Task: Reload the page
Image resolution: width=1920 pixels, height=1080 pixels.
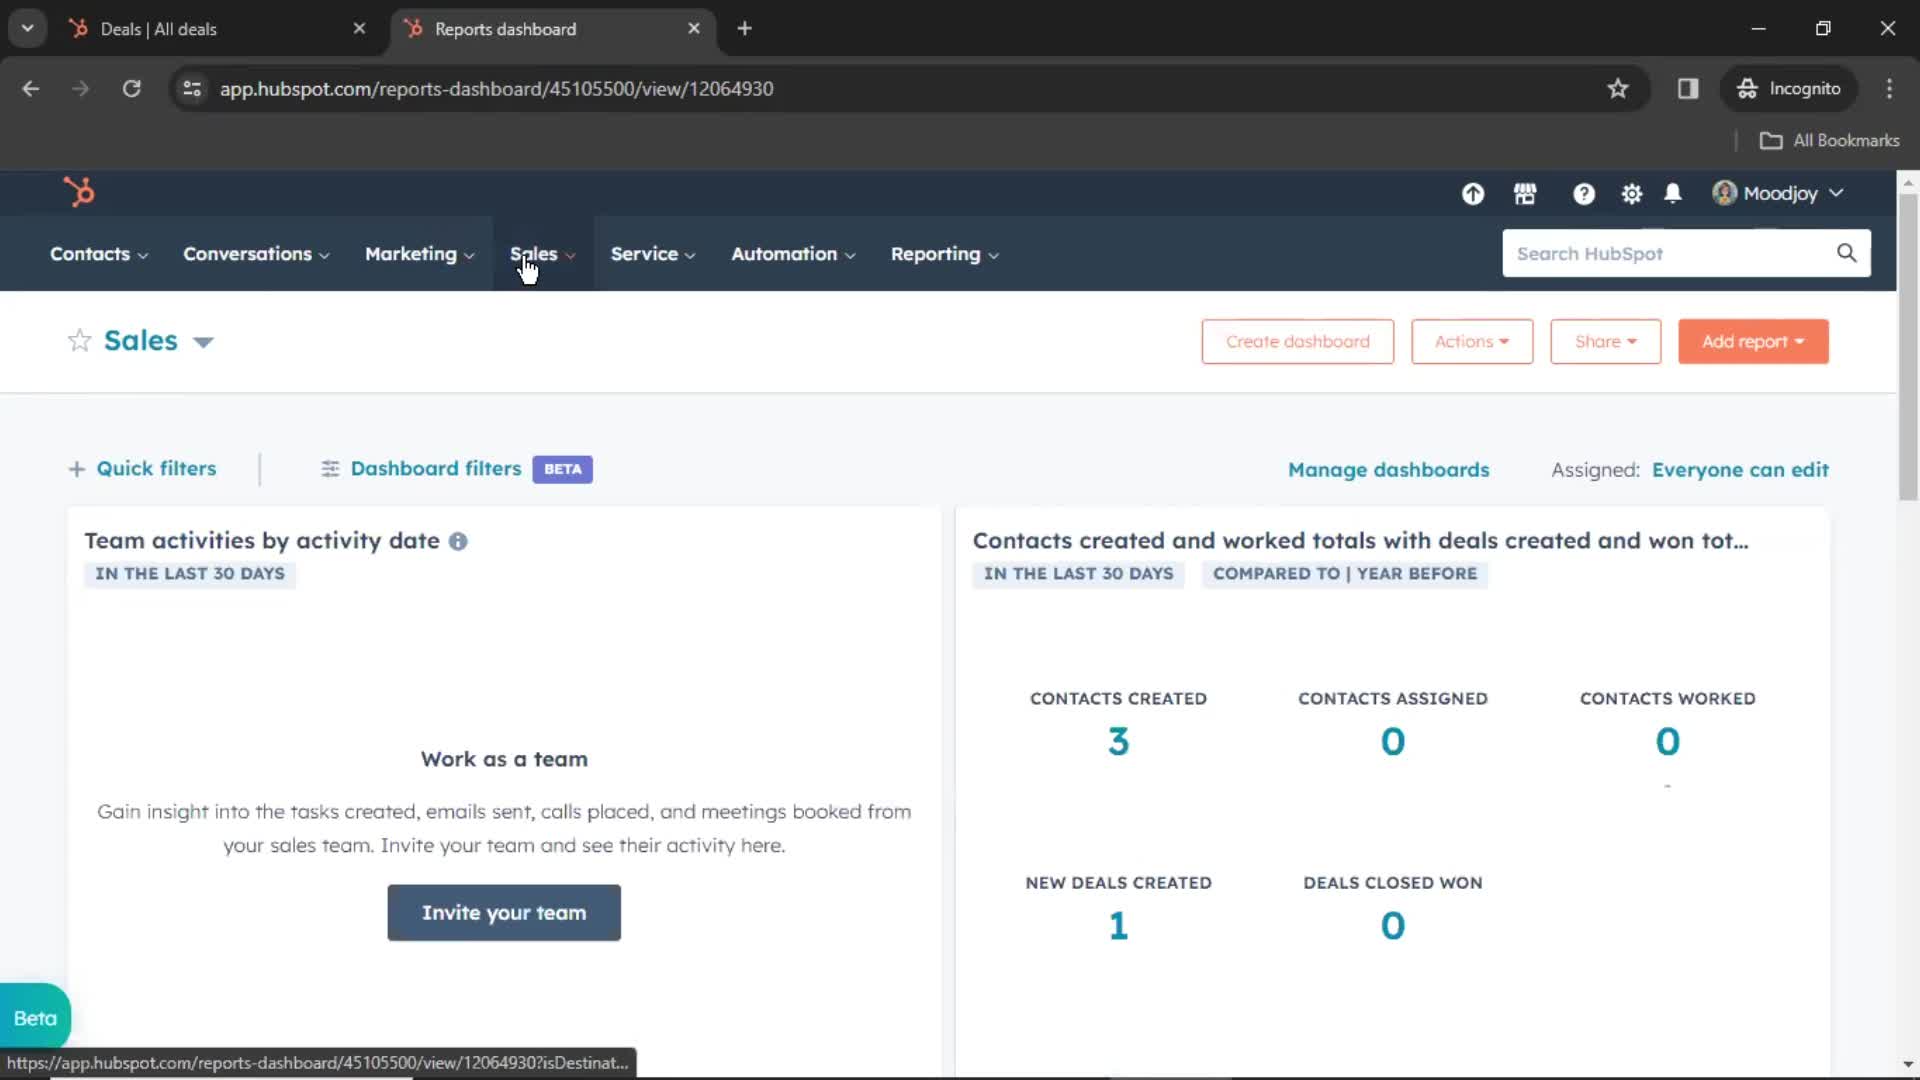Action: (x=132, y=89)
